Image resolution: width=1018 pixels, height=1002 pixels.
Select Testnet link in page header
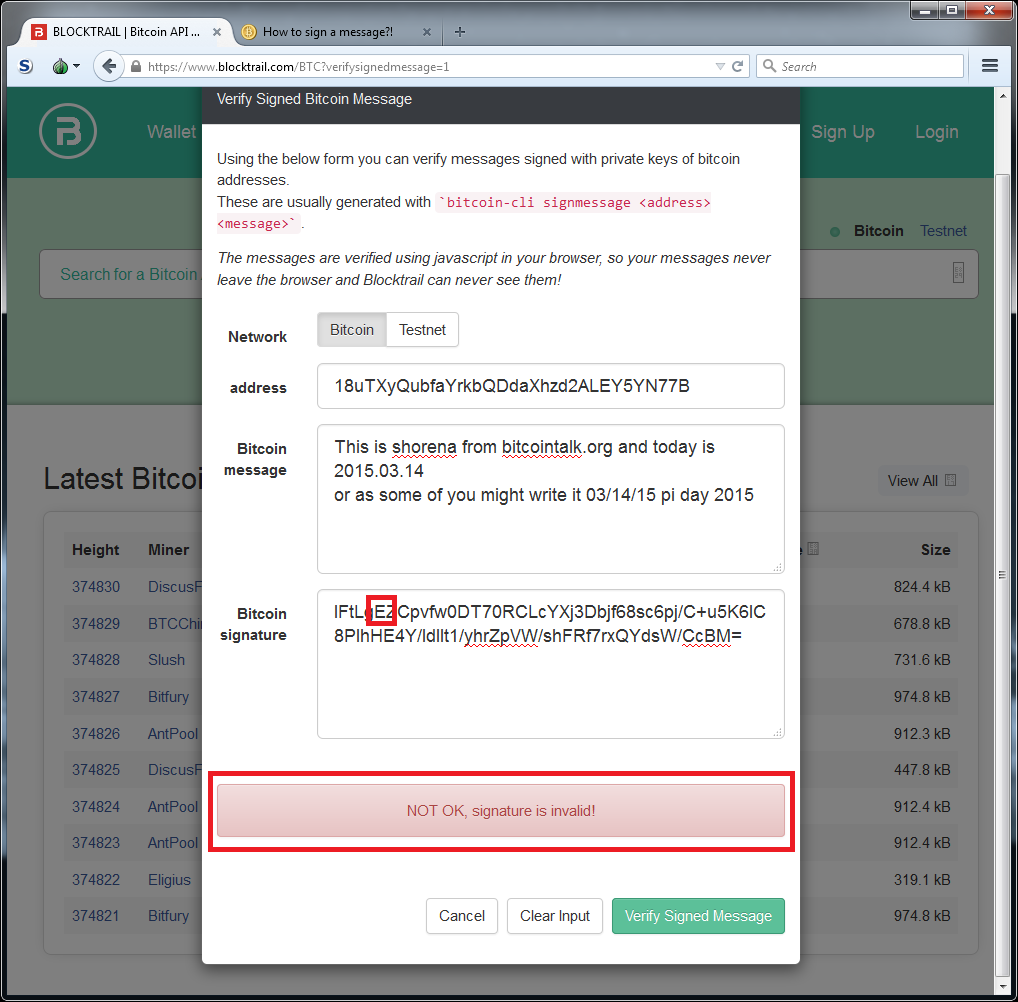point(943,231)
